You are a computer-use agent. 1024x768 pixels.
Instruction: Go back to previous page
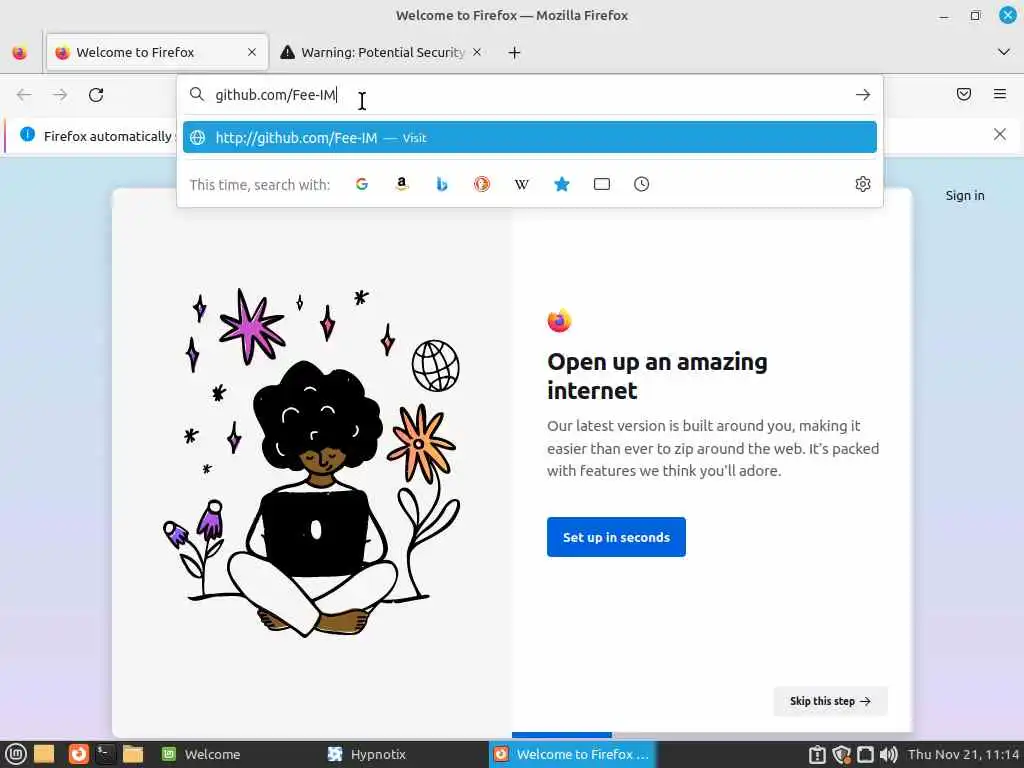tap(24, 95)
